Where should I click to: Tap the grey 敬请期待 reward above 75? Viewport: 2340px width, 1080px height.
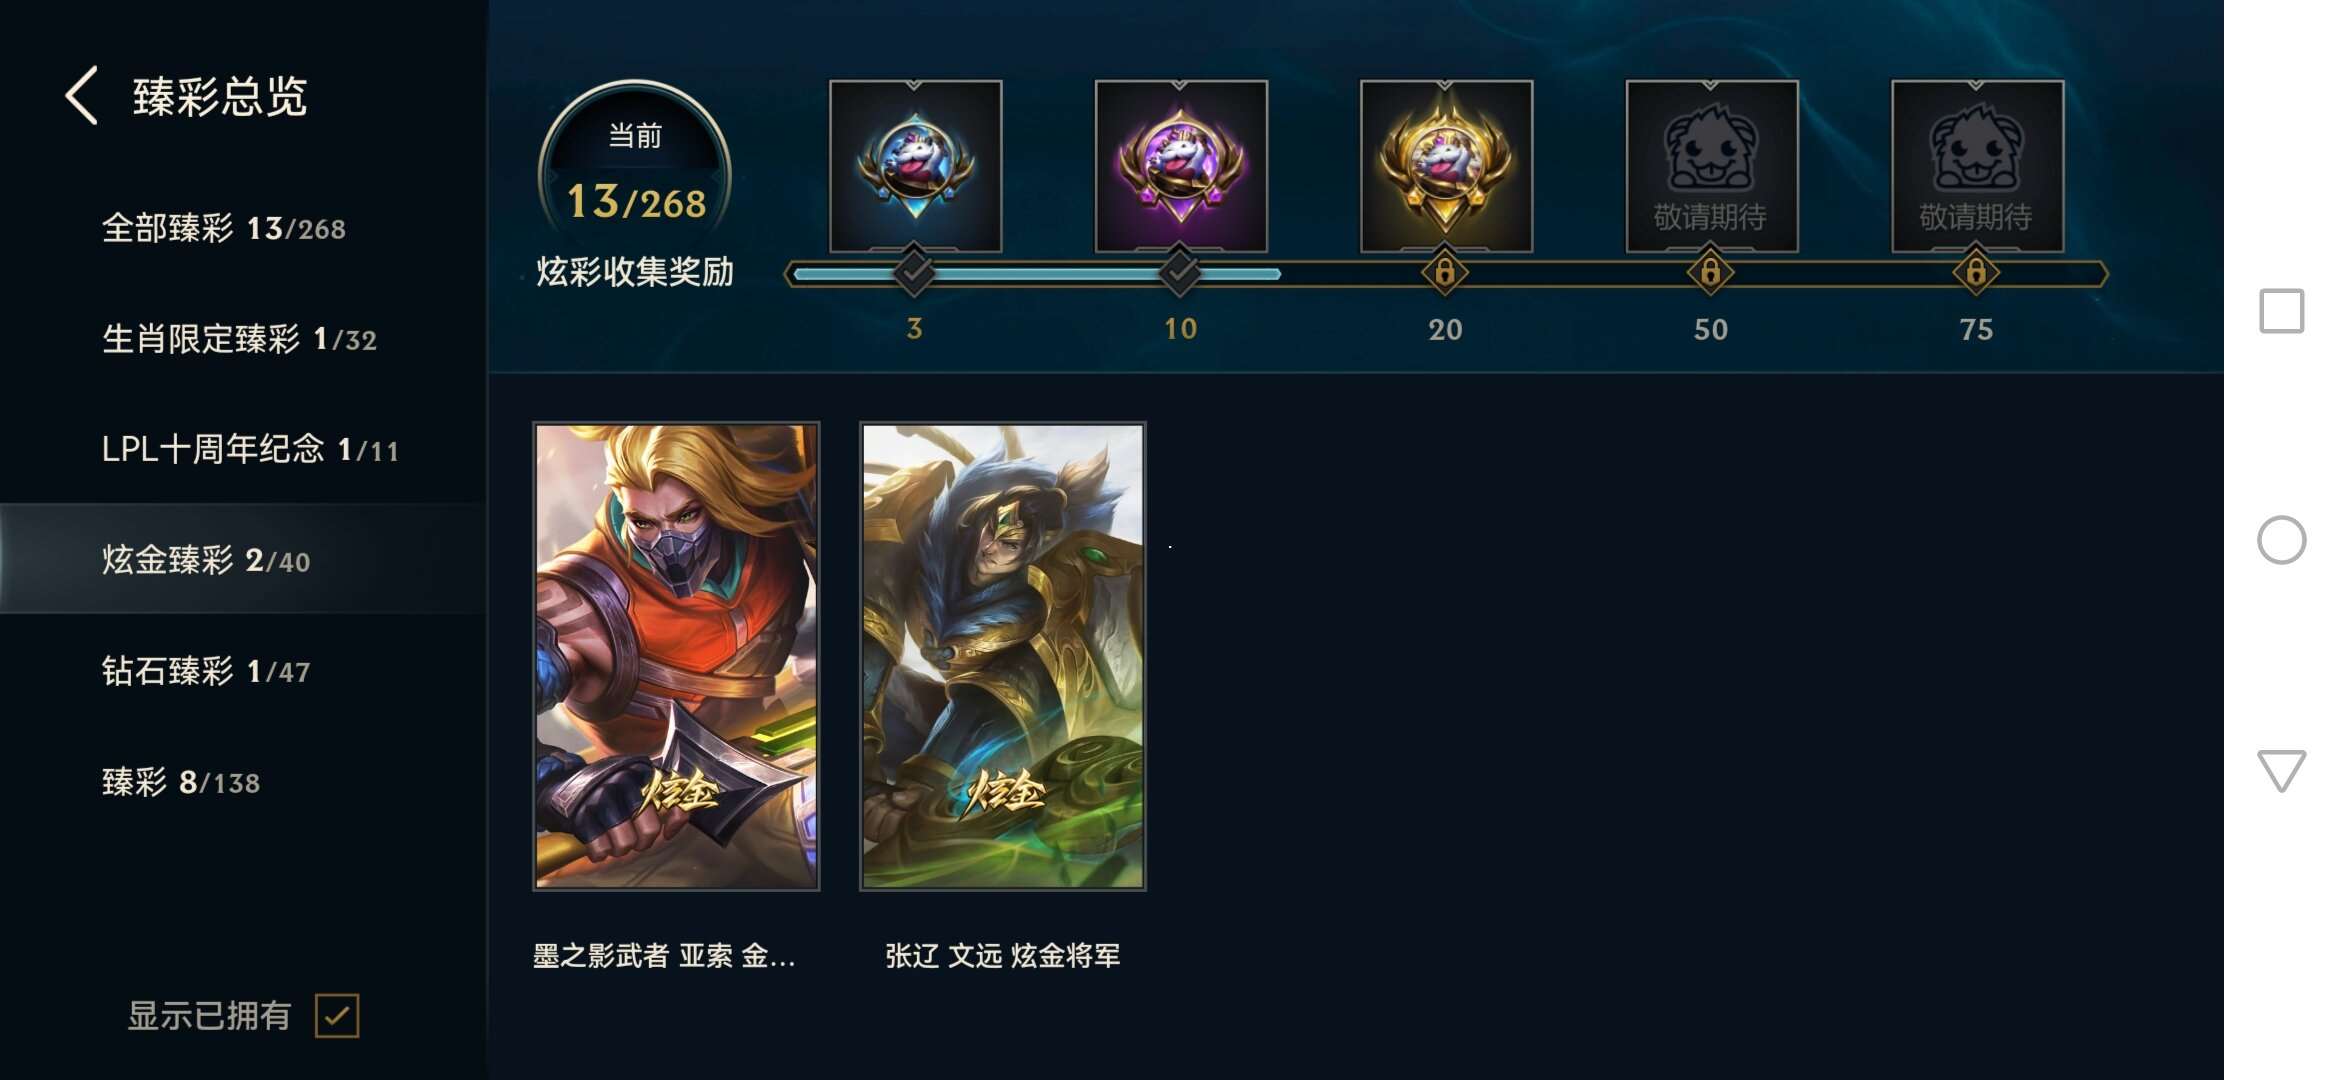pos(1977,166)
